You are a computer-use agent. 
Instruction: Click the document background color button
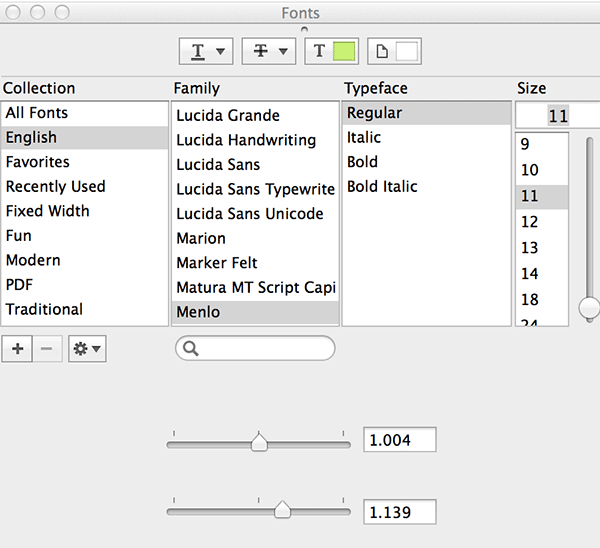click(395, 50)
